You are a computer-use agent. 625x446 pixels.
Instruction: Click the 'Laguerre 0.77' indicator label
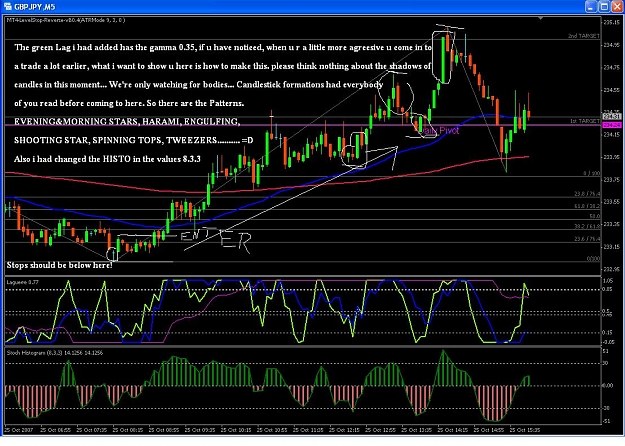(23, 282)
